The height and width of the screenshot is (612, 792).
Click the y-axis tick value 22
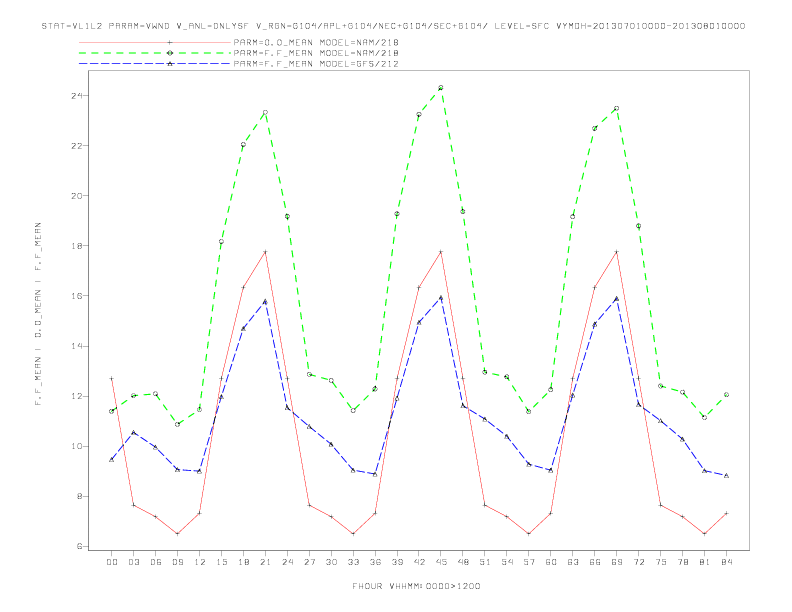(x=76, y=145)
